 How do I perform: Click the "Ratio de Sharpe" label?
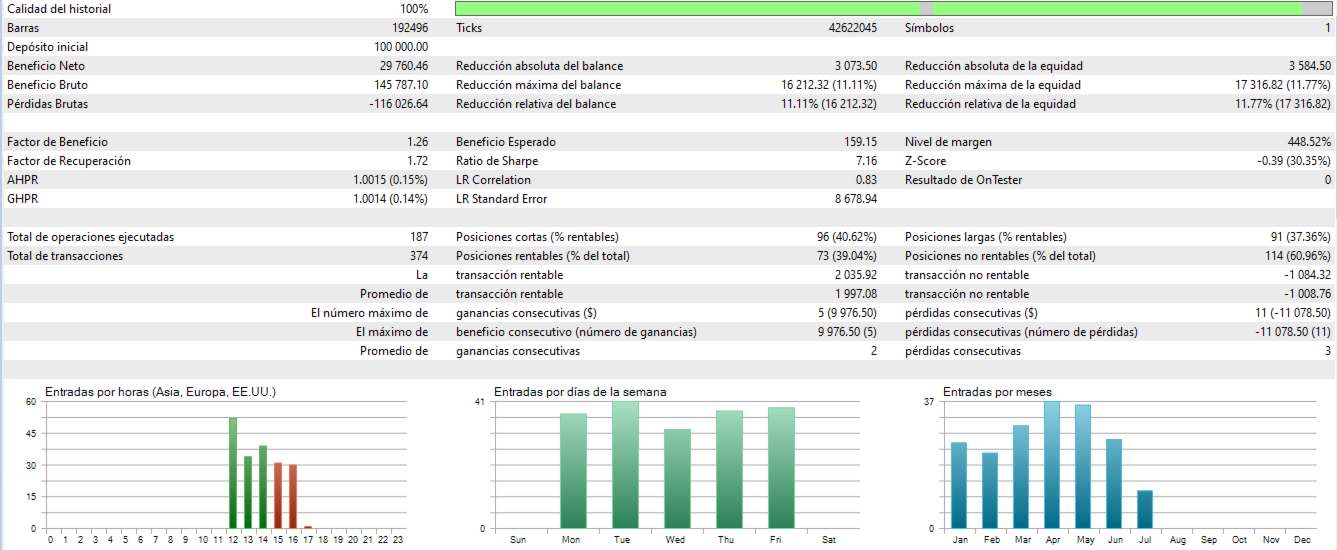click(497, 161)
